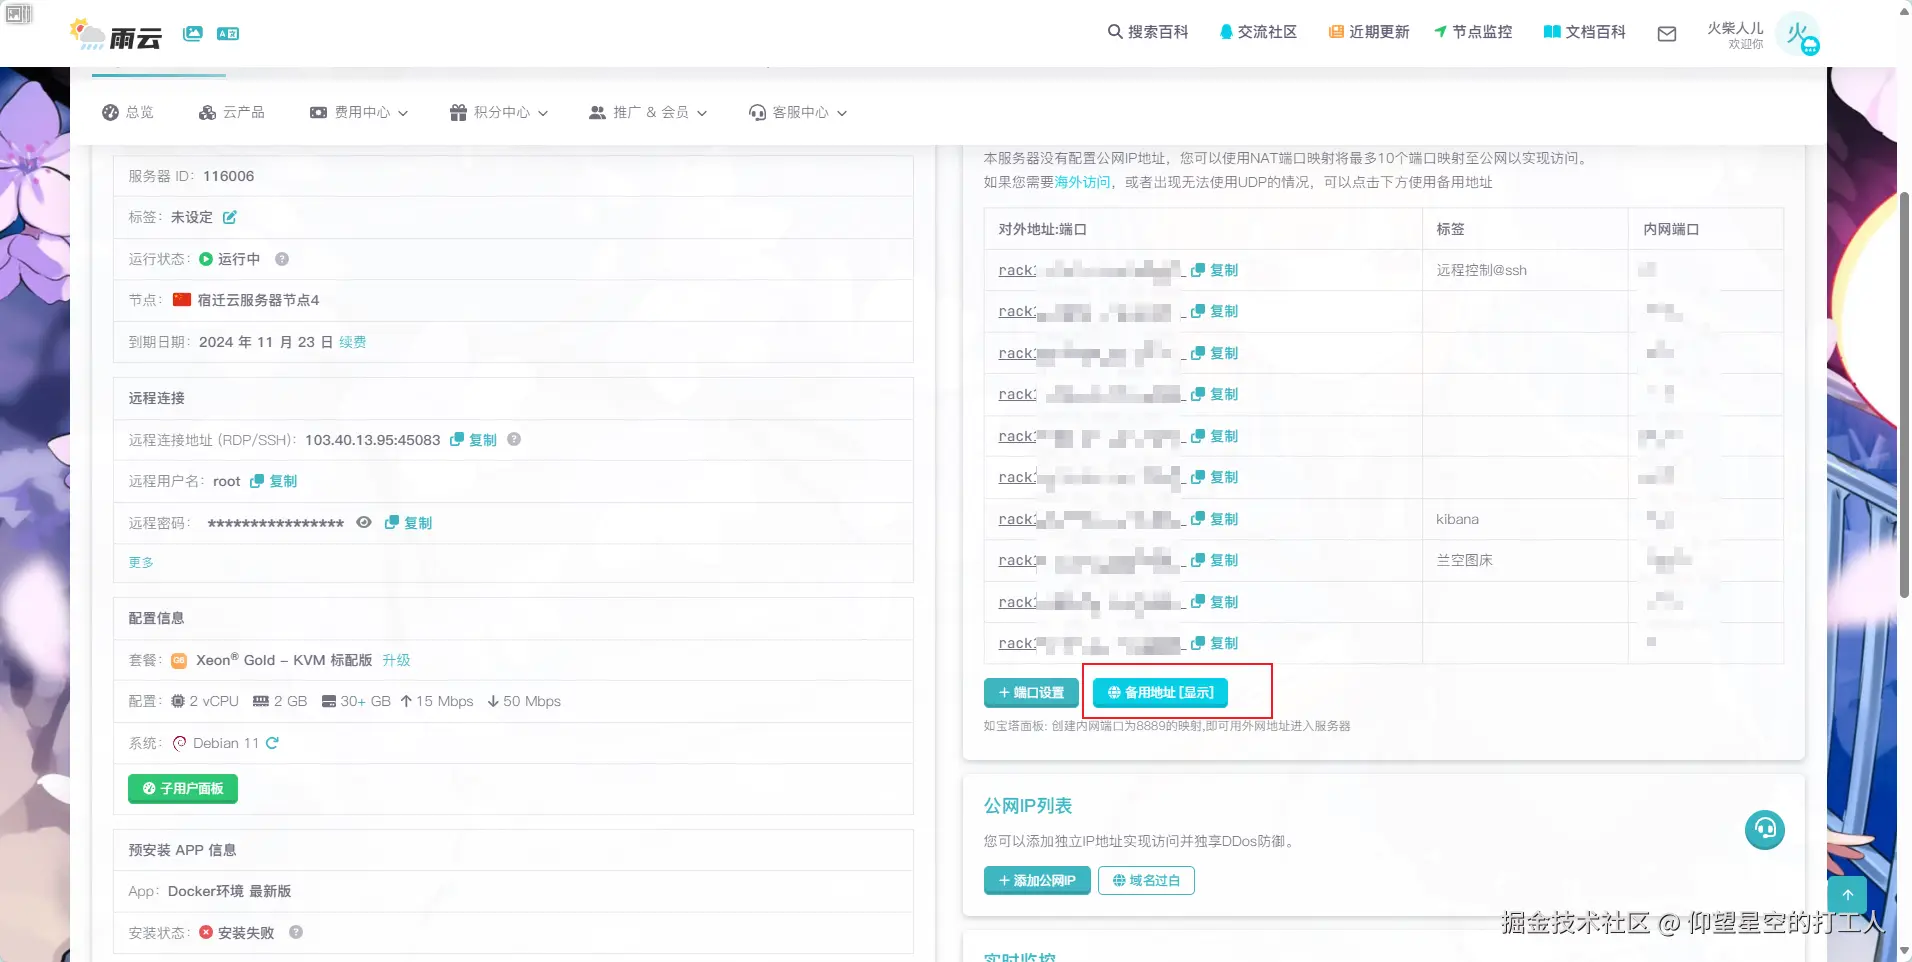
Task: Click the 雨云 logo
Action: click(x=116, y=35)
